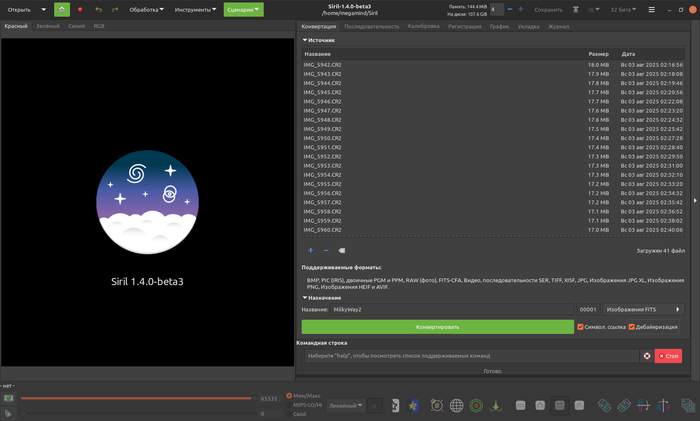Toggle the Дебайеризация checkbox

point(632,327)
